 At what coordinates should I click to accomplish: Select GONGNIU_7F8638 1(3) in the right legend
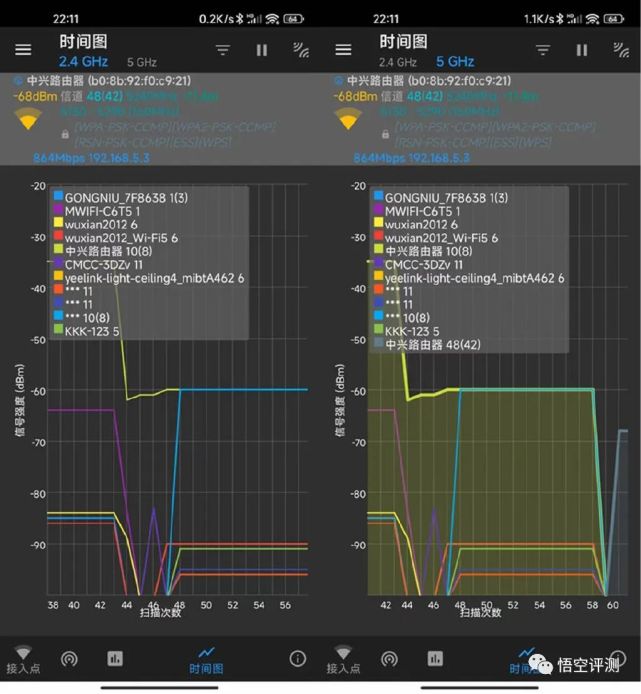click(x=446, y=198)
